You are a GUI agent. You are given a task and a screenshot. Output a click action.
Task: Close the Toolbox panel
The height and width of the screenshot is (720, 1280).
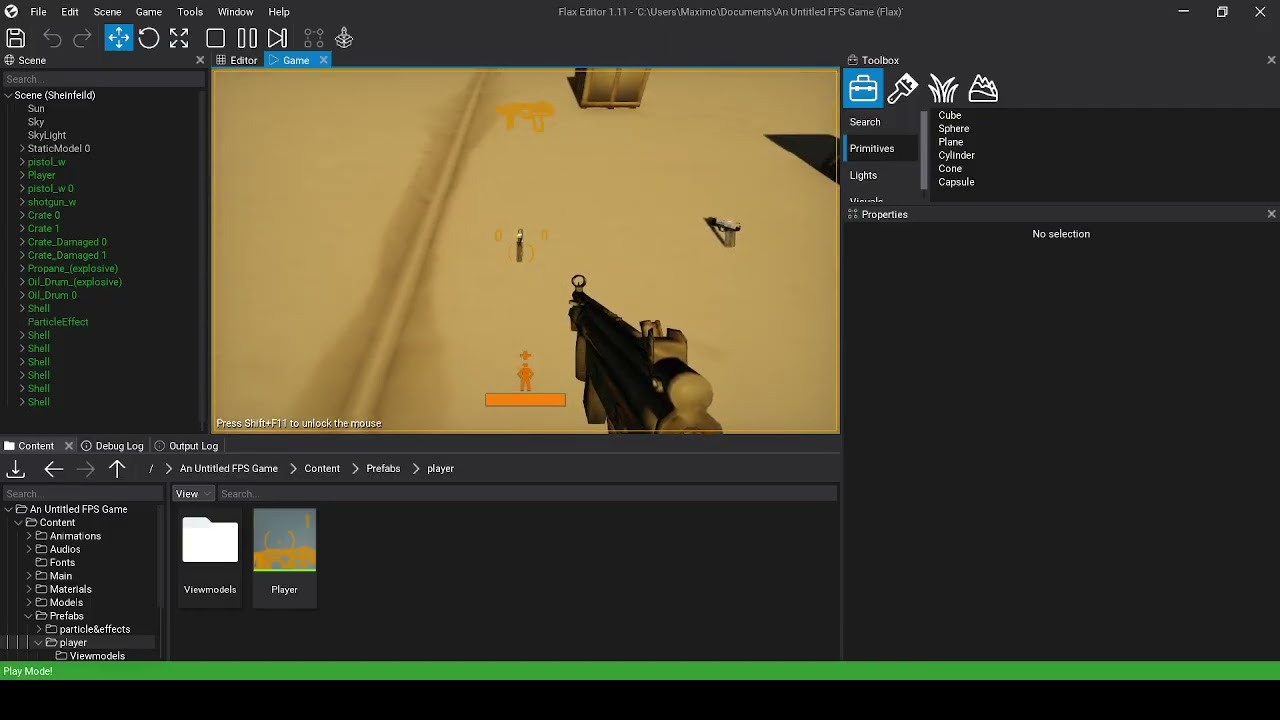[x=1271, y=60]
